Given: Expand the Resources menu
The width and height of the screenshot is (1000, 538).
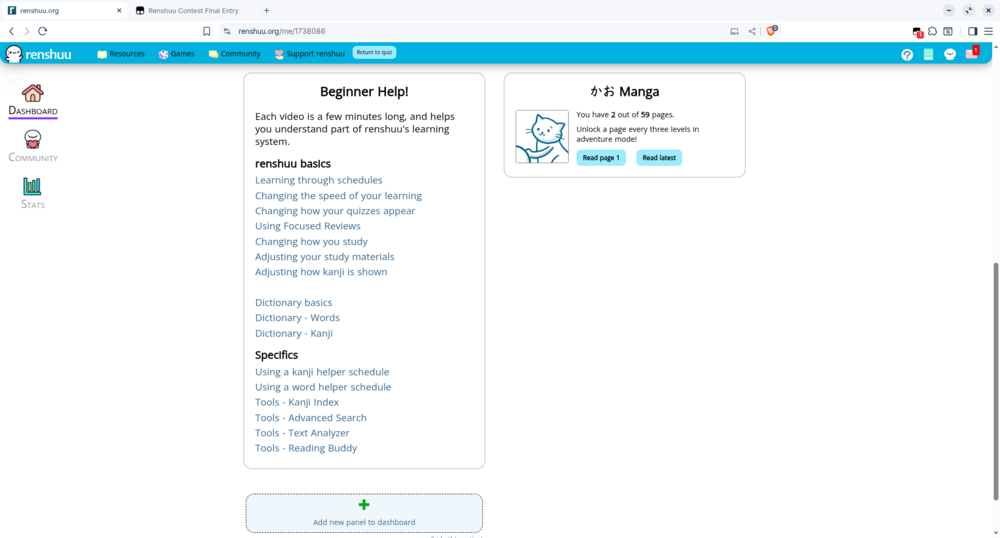Looking at the screenshot, I should (x=121, y=54).
